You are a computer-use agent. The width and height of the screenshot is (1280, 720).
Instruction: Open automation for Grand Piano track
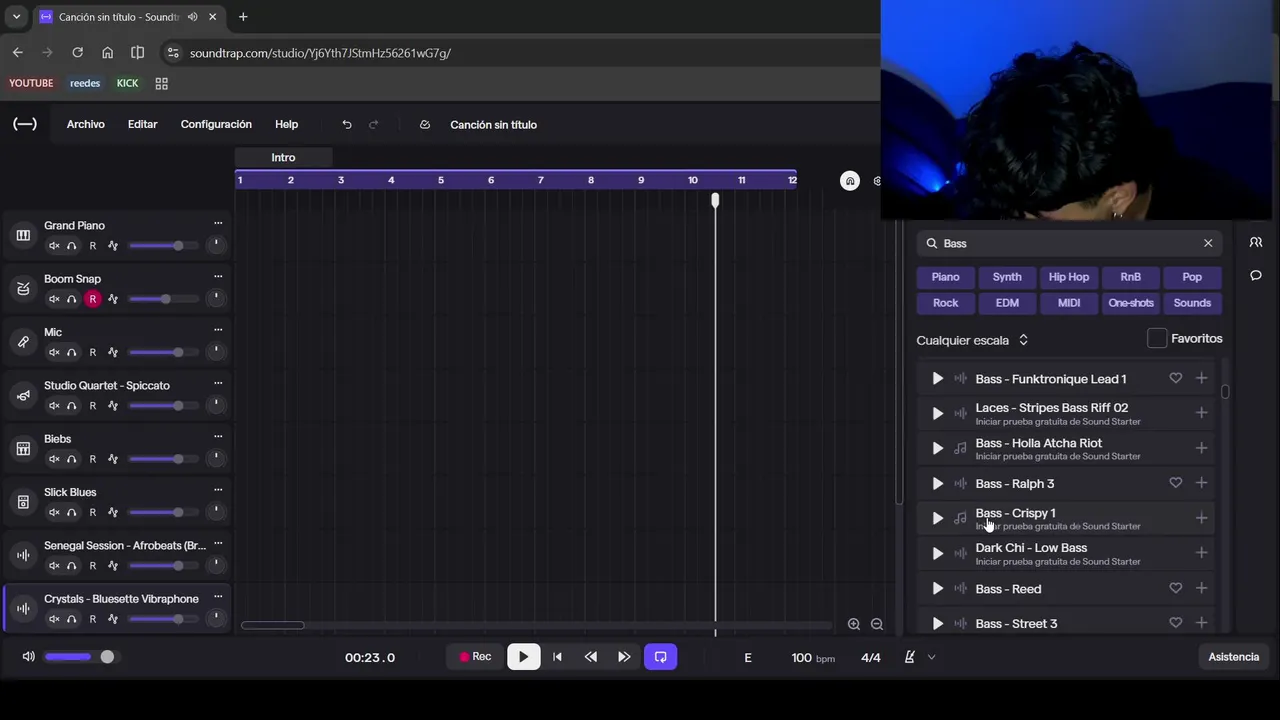coord(113,246)
